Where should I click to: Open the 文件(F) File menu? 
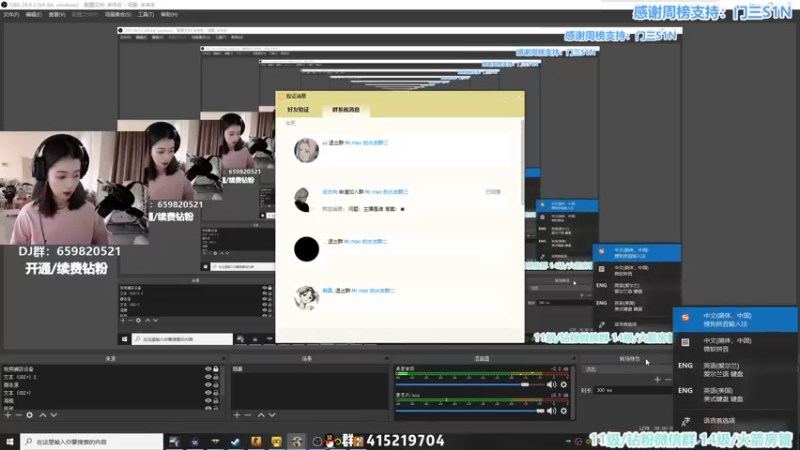[x=11, y=15]
